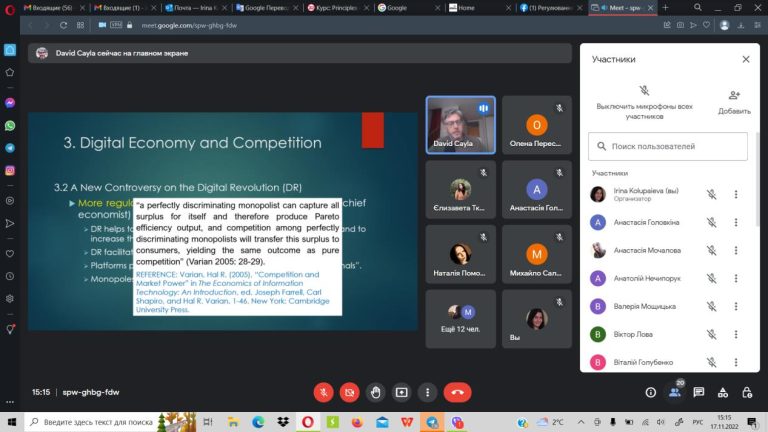Select Олена Перес... participant tile
Viewport: 768px width, 432px height.
537,125
